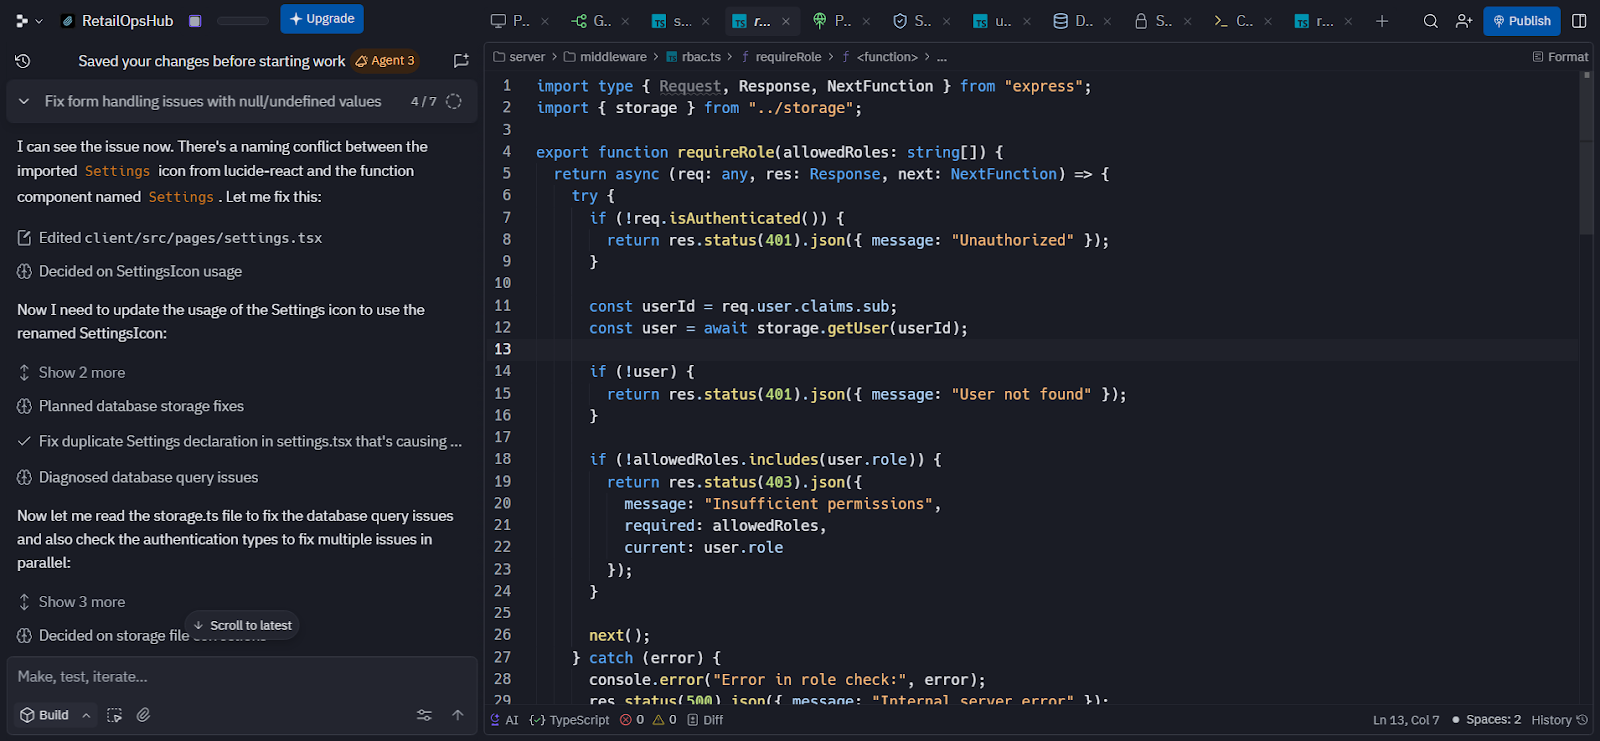The height and width of the screenshot is (741, 1600).
Task: Switch to the first TypeScript 's...' tab
Action: (671, 21)
